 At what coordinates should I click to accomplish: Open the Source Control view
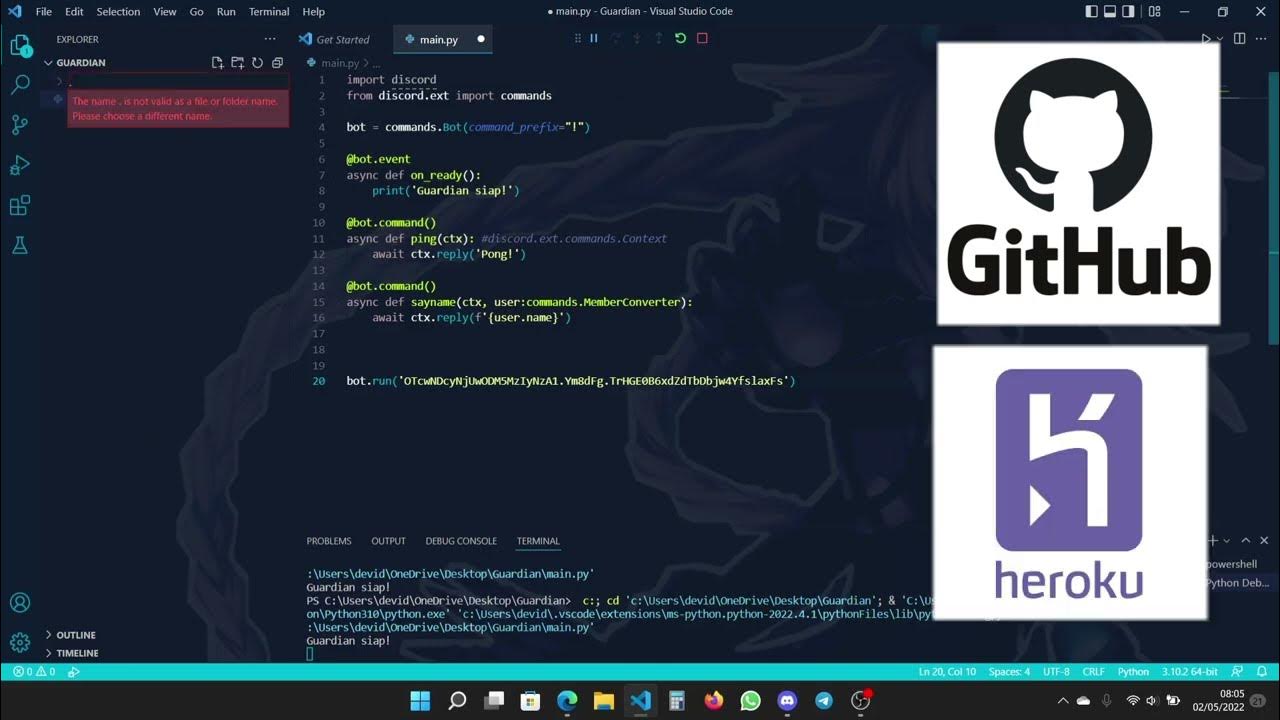click(x=20, y=125)
